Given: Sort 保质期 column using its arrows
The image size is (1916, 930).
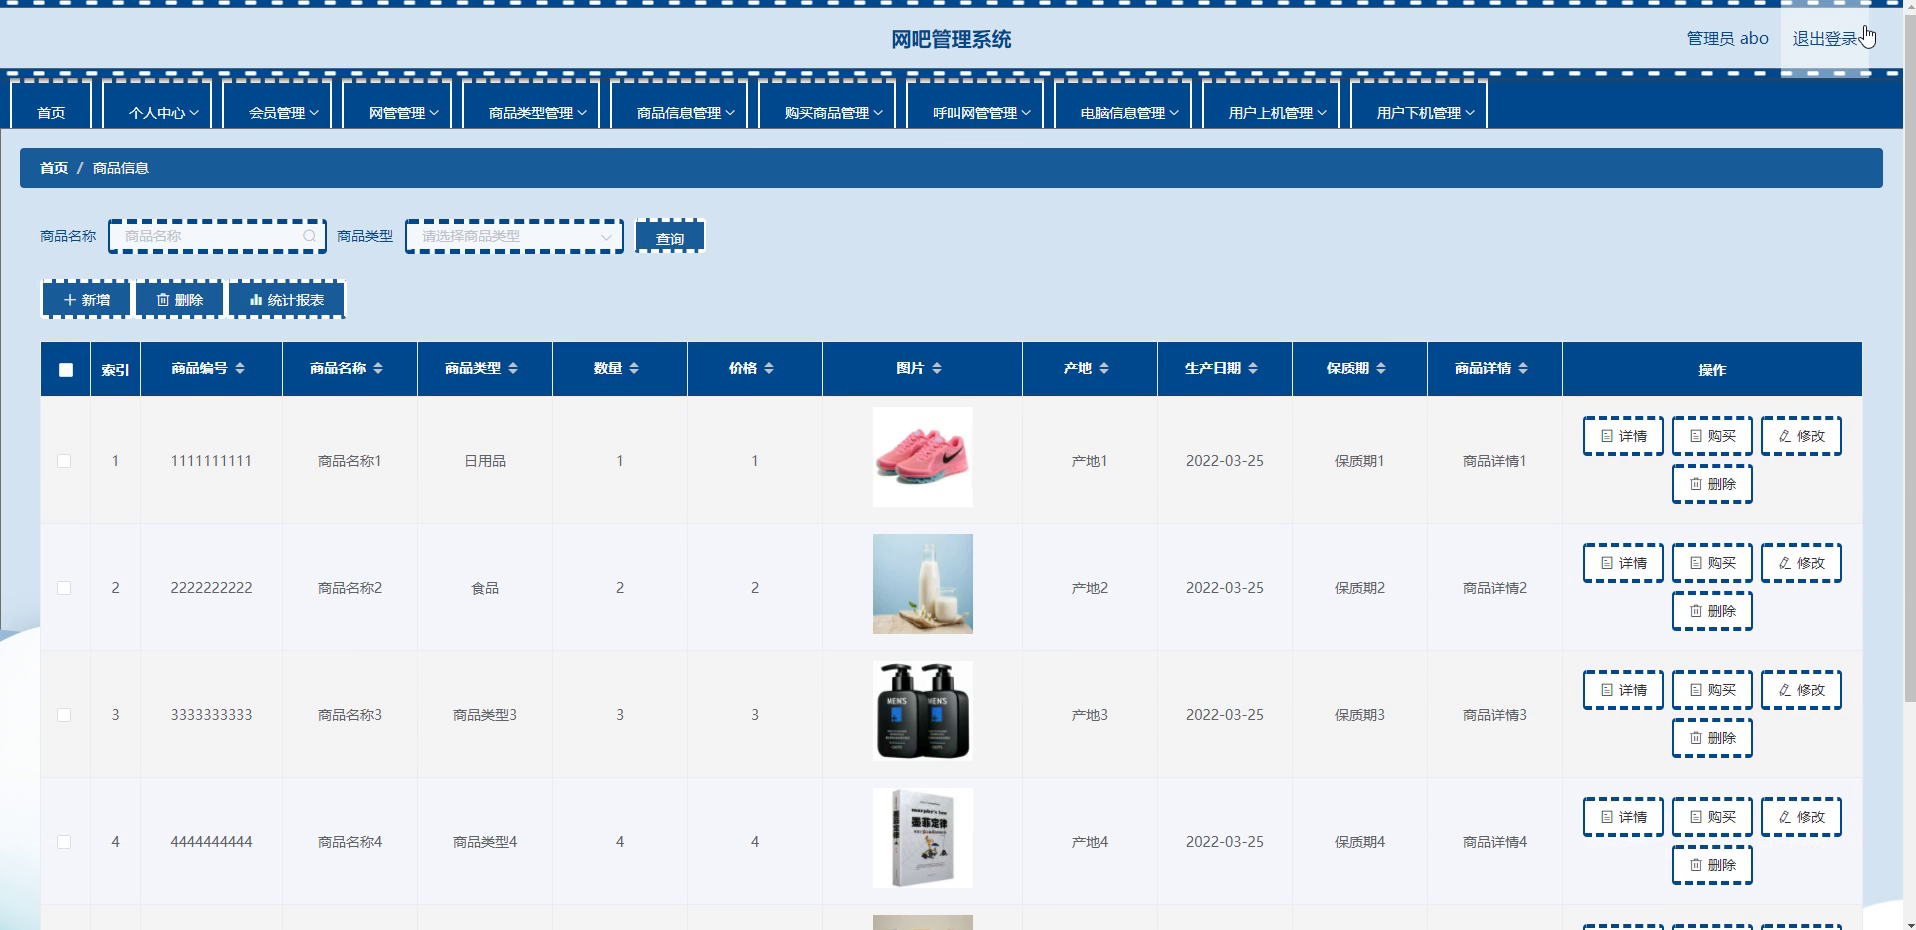Looking at the screenshot, I should coord(1381,369).
